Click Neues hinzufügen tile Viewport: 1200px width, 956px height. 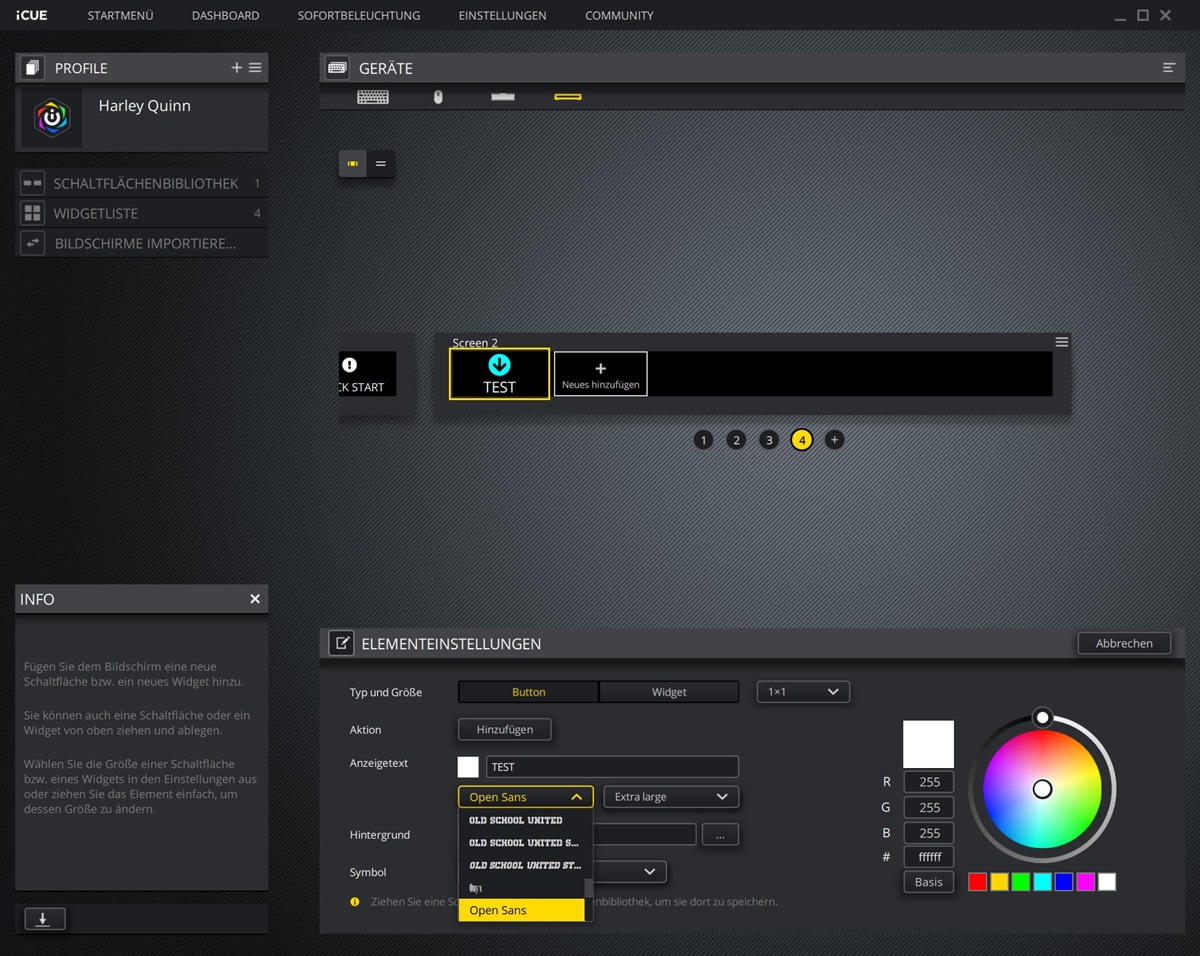[601, 374]
